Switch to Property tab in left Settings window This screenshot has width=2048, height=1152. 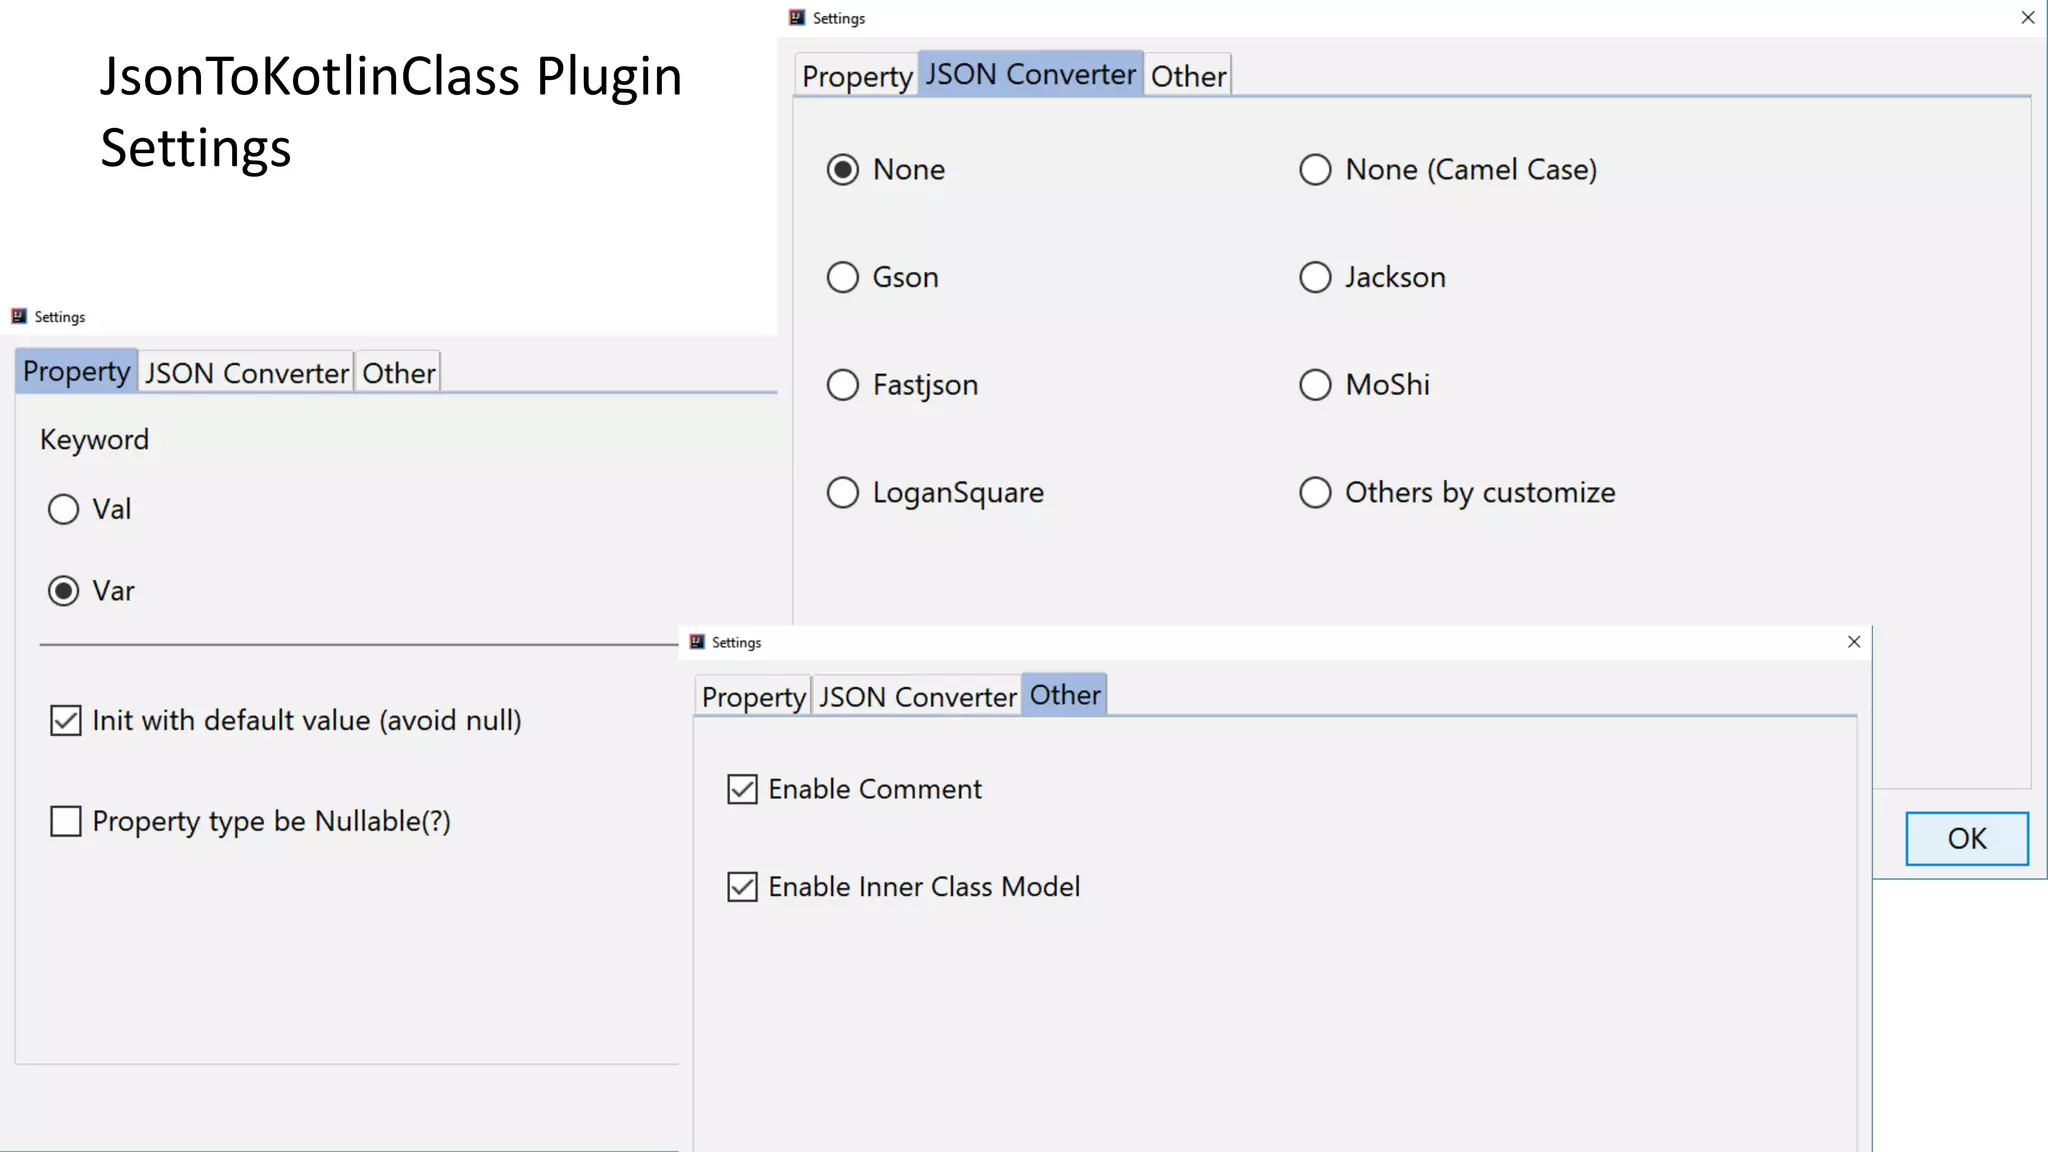(76, 371)
